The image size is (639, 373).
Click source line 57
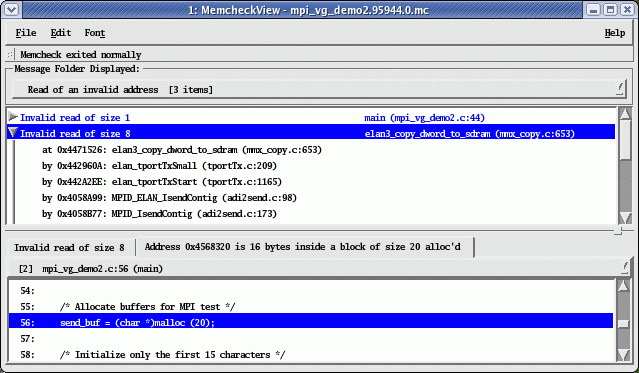pyautogui.click(x=311, y=338)
